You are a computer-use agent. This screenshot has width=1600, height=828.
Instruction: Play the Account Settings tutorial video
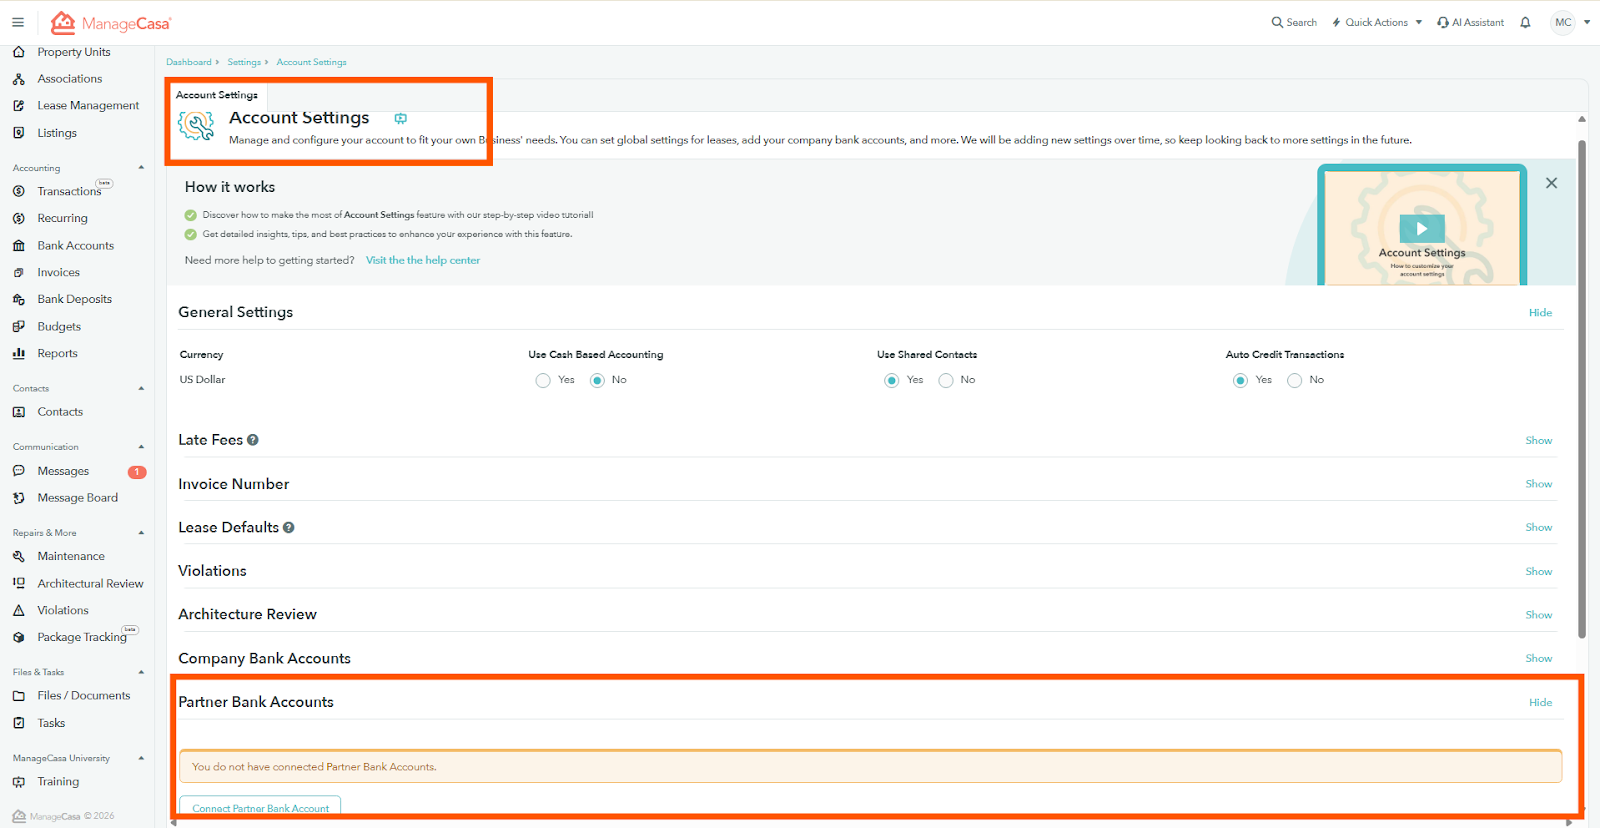[x=1421, y=228]
